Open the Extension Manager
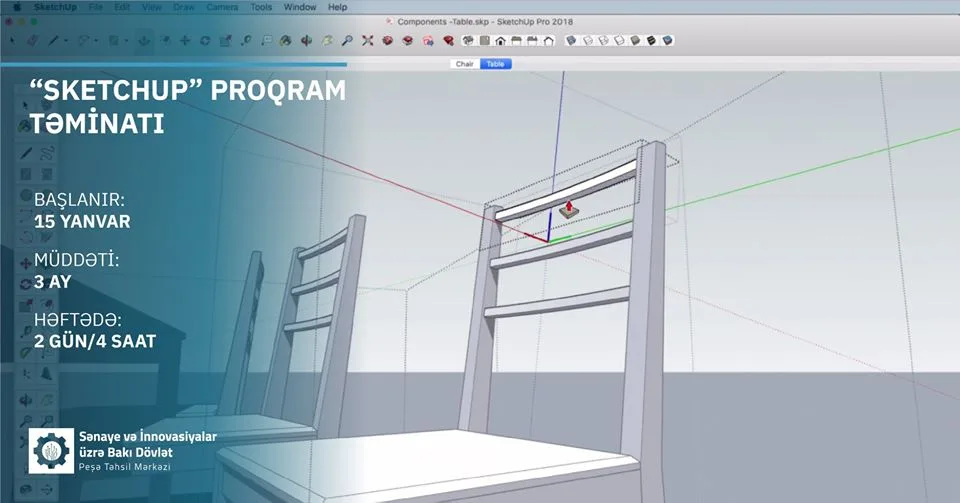The height and width of the screenshot is (503, 960). [x=448, y=41]
